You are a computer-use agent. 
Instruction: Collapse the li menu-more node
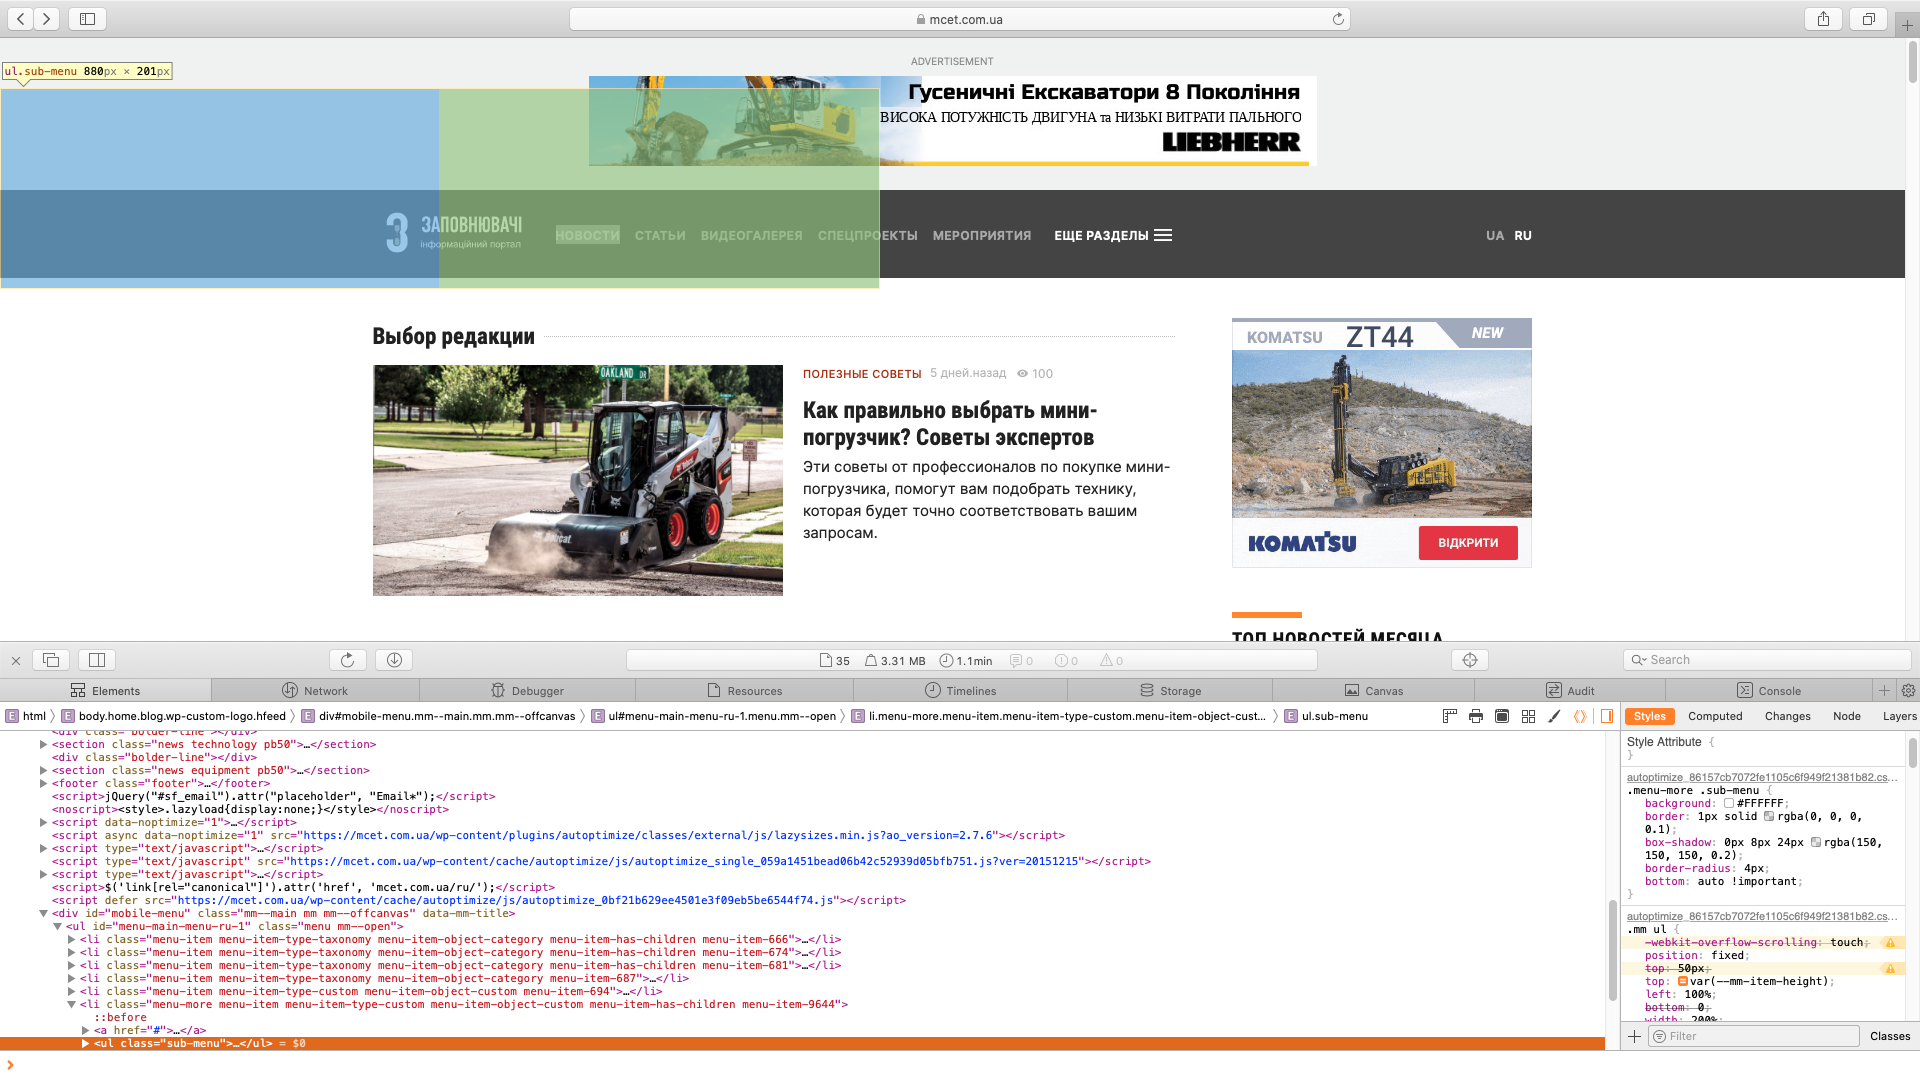pos(72,1004)
